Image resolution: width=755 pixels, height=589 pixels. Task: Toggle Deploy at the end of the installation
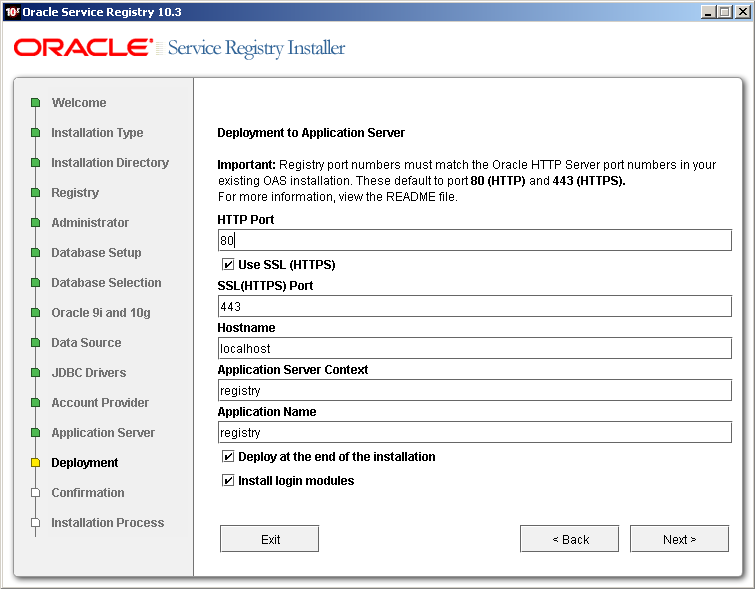click(228, 457)
